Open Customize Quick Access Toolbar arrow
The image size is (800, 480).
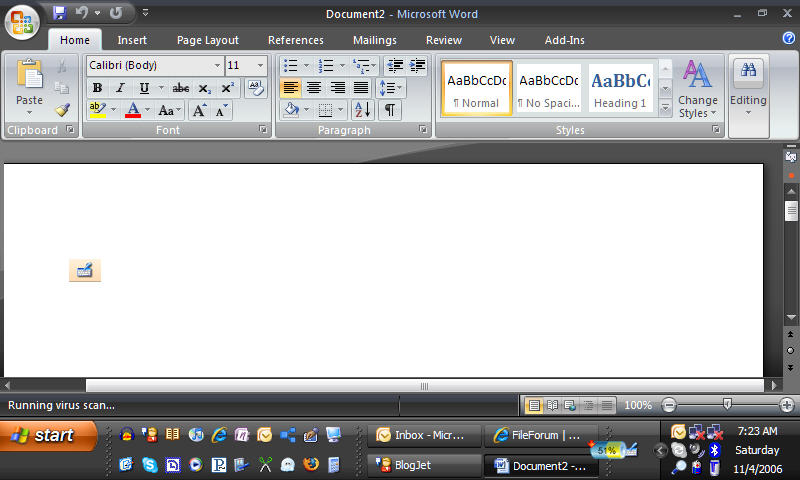pyautogui.click(x=145, y=12)
